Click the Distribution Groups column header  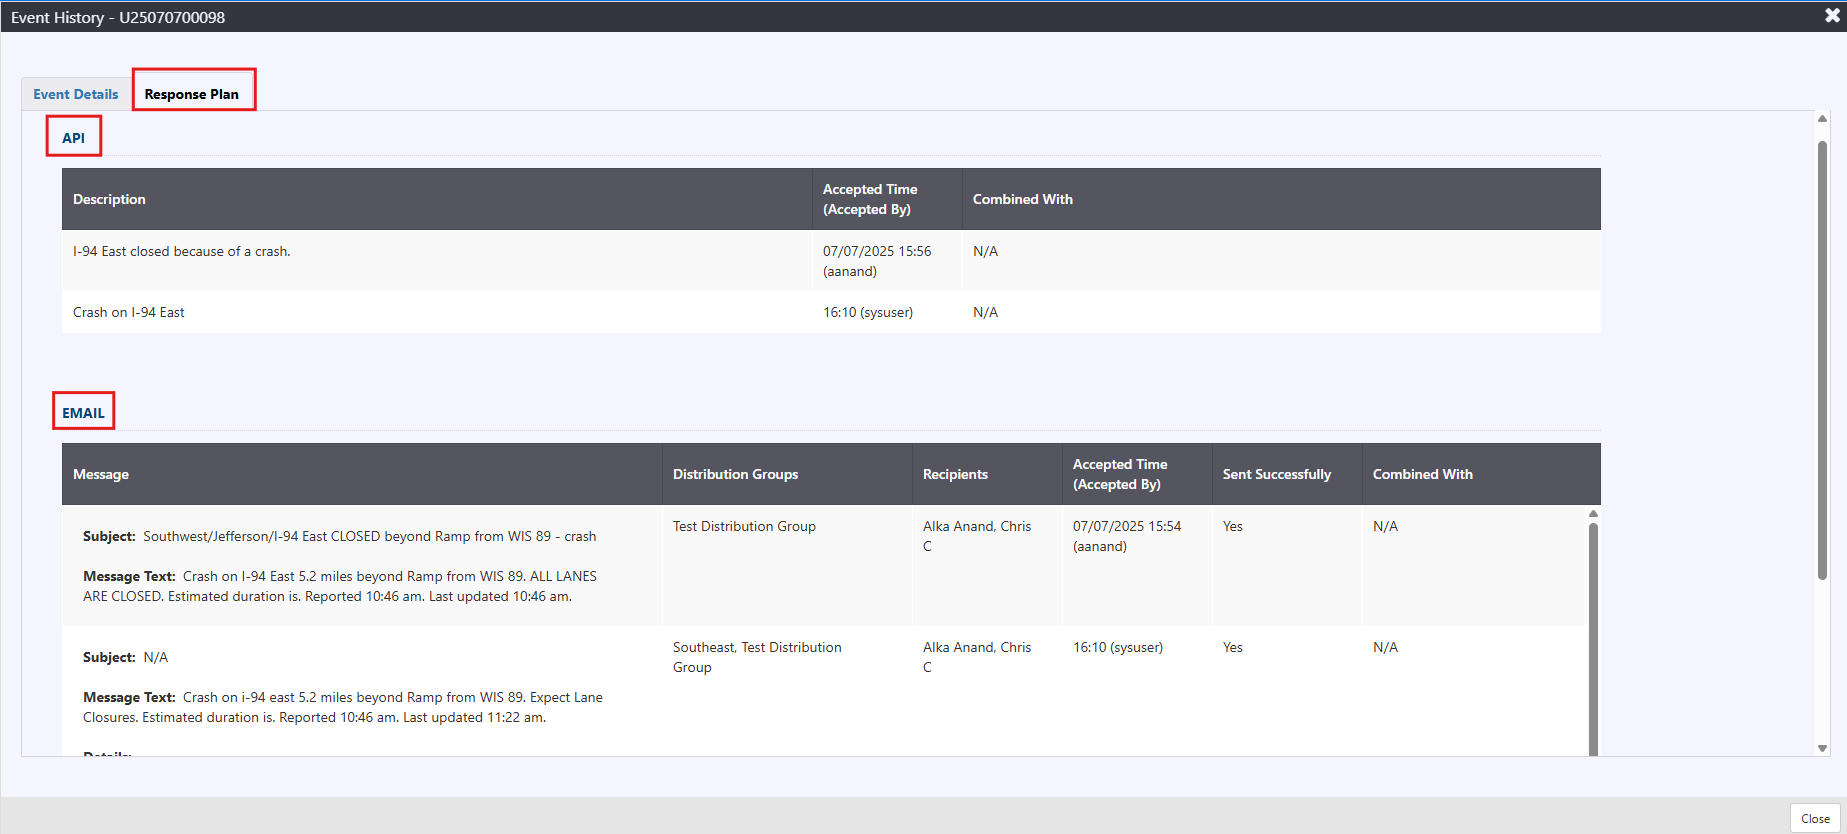click(x=735, y=474)
